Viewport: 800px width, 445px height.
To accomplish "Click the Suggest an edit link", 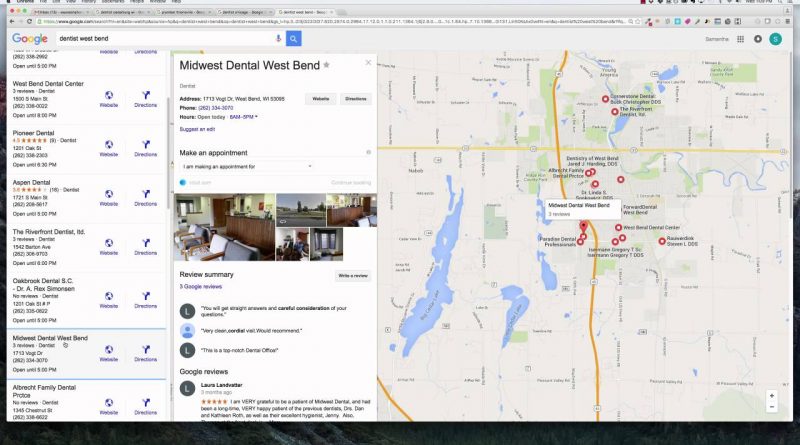I will (x=197, y=129).
